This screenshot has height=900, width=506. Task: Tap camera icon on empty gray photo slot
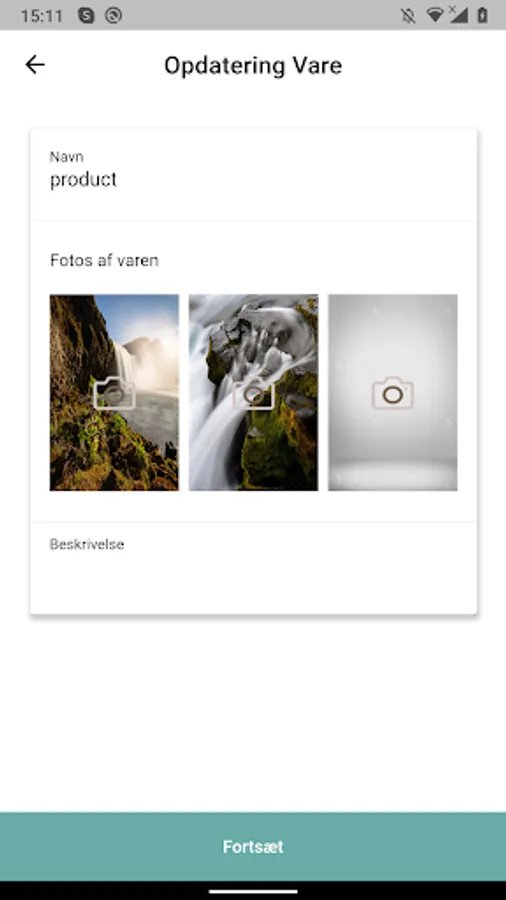pyautogui.click(x=393, y=393)
